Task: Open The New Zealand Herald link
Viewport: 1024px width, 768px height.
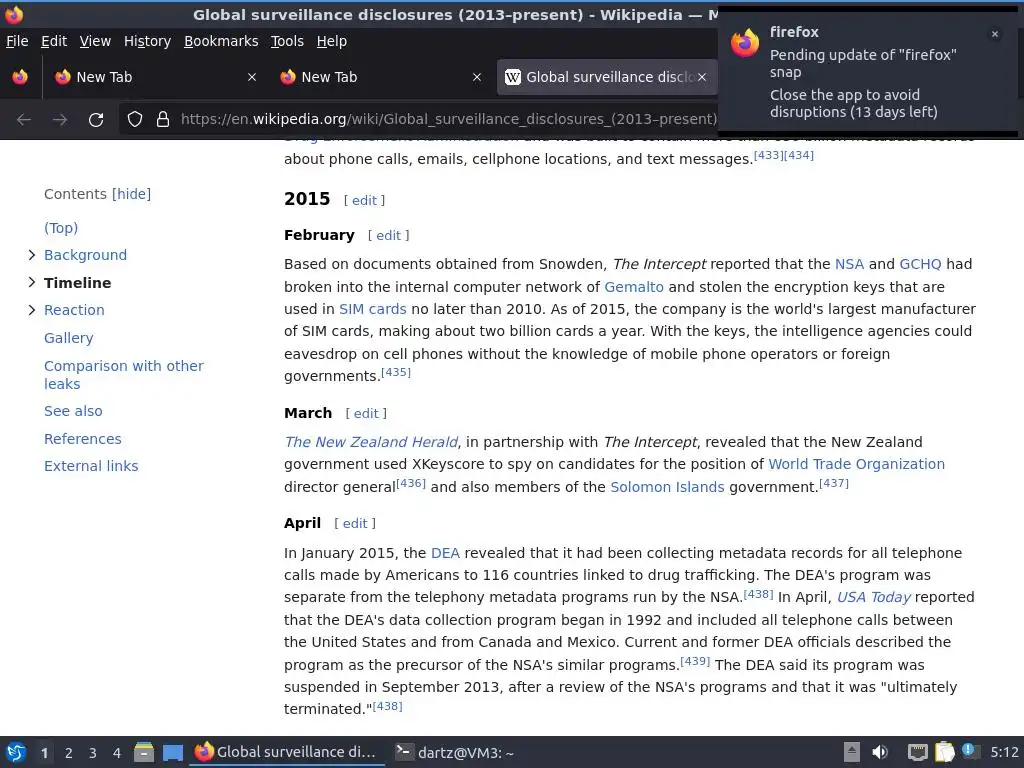Action: click(x=371, y=442)
